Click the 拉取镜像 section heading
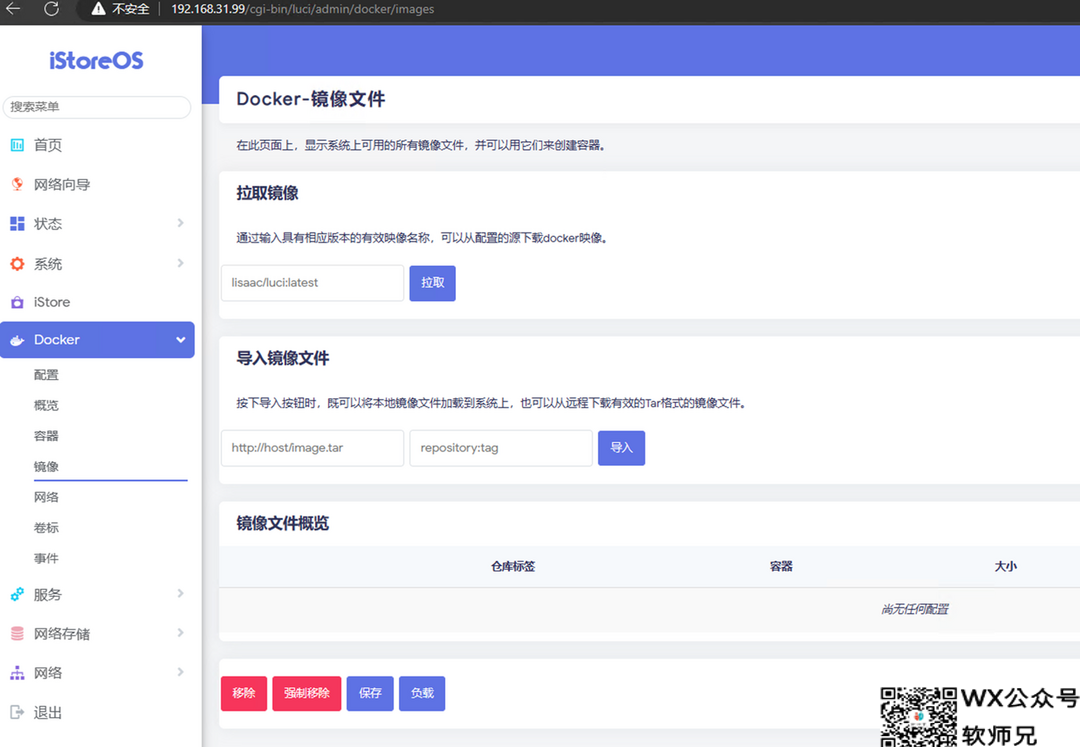The width and height of the screenshot is (1080, 747). [267, 193]
